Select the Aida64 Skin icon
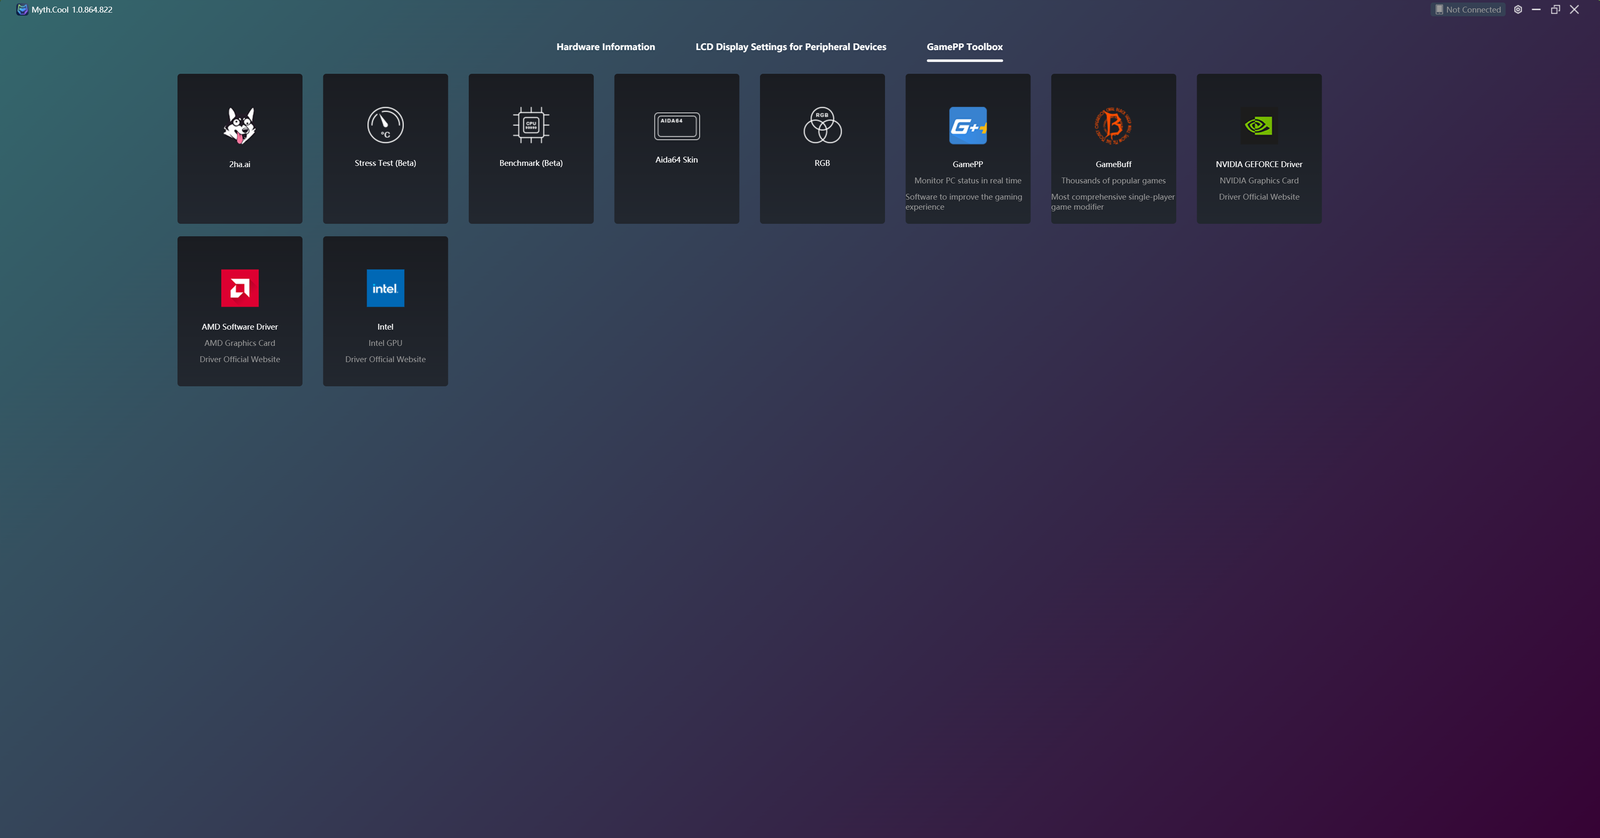Image resolution: width=1600 pixels, height=838 pixels. pos(677,126)
